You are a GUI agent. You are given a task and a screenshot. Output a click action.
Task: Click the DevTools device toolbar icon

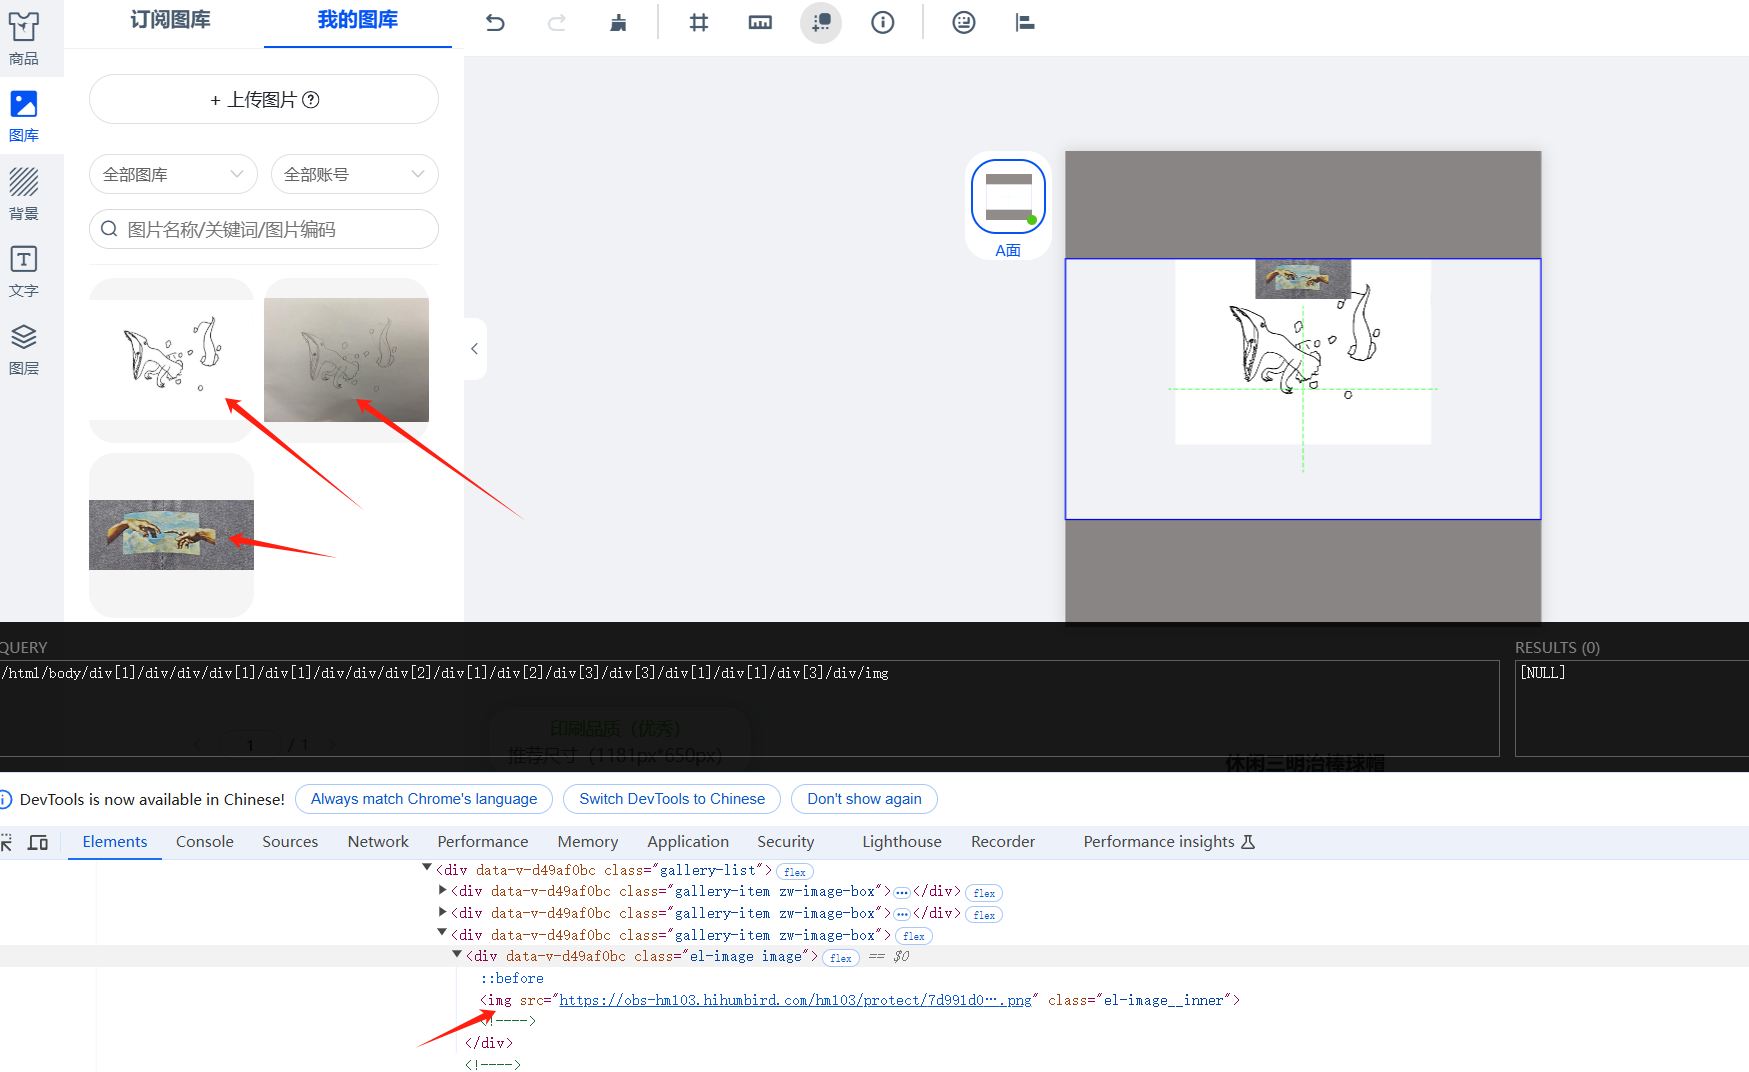[38, 842]
